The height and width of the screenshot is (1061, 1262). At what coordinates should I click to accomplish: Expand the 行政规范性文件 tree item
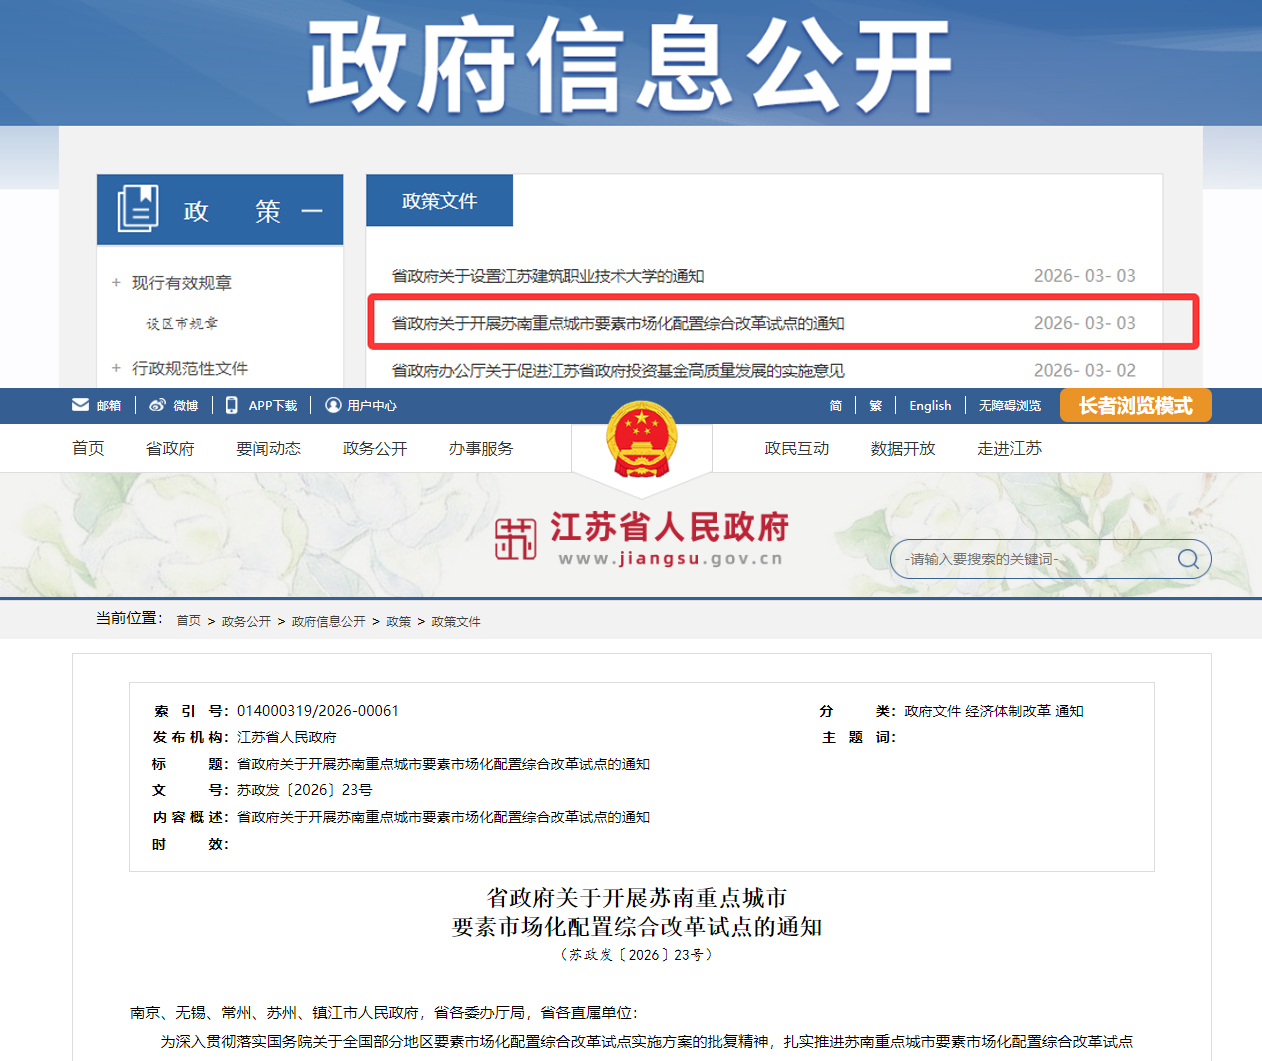tap(116, 368)
